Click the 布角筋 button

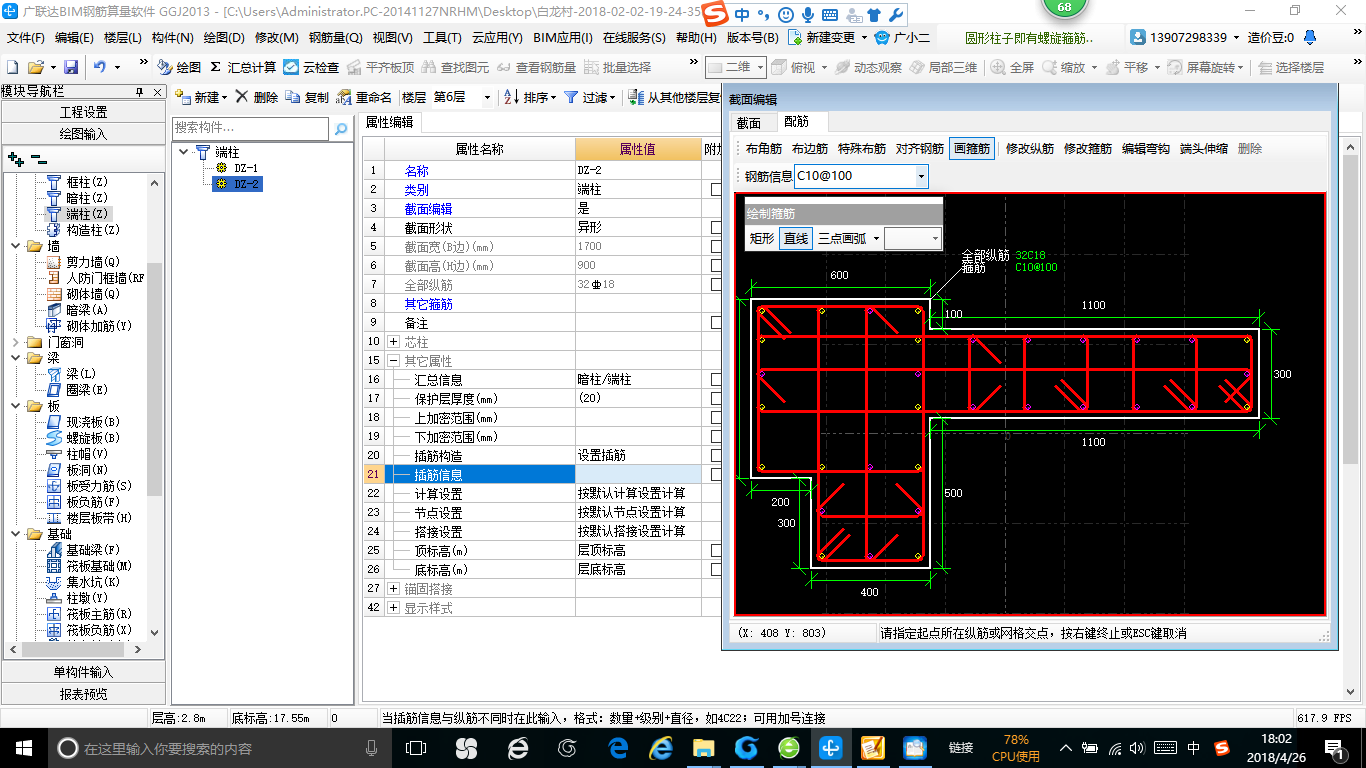pos(764,149)
